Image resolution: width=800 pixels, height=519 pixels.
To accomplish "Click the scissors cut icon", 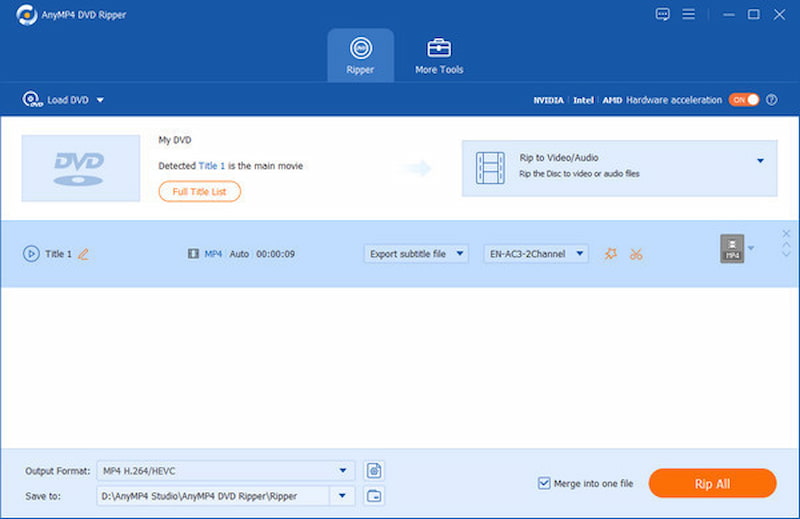I will tap(635, 254).
